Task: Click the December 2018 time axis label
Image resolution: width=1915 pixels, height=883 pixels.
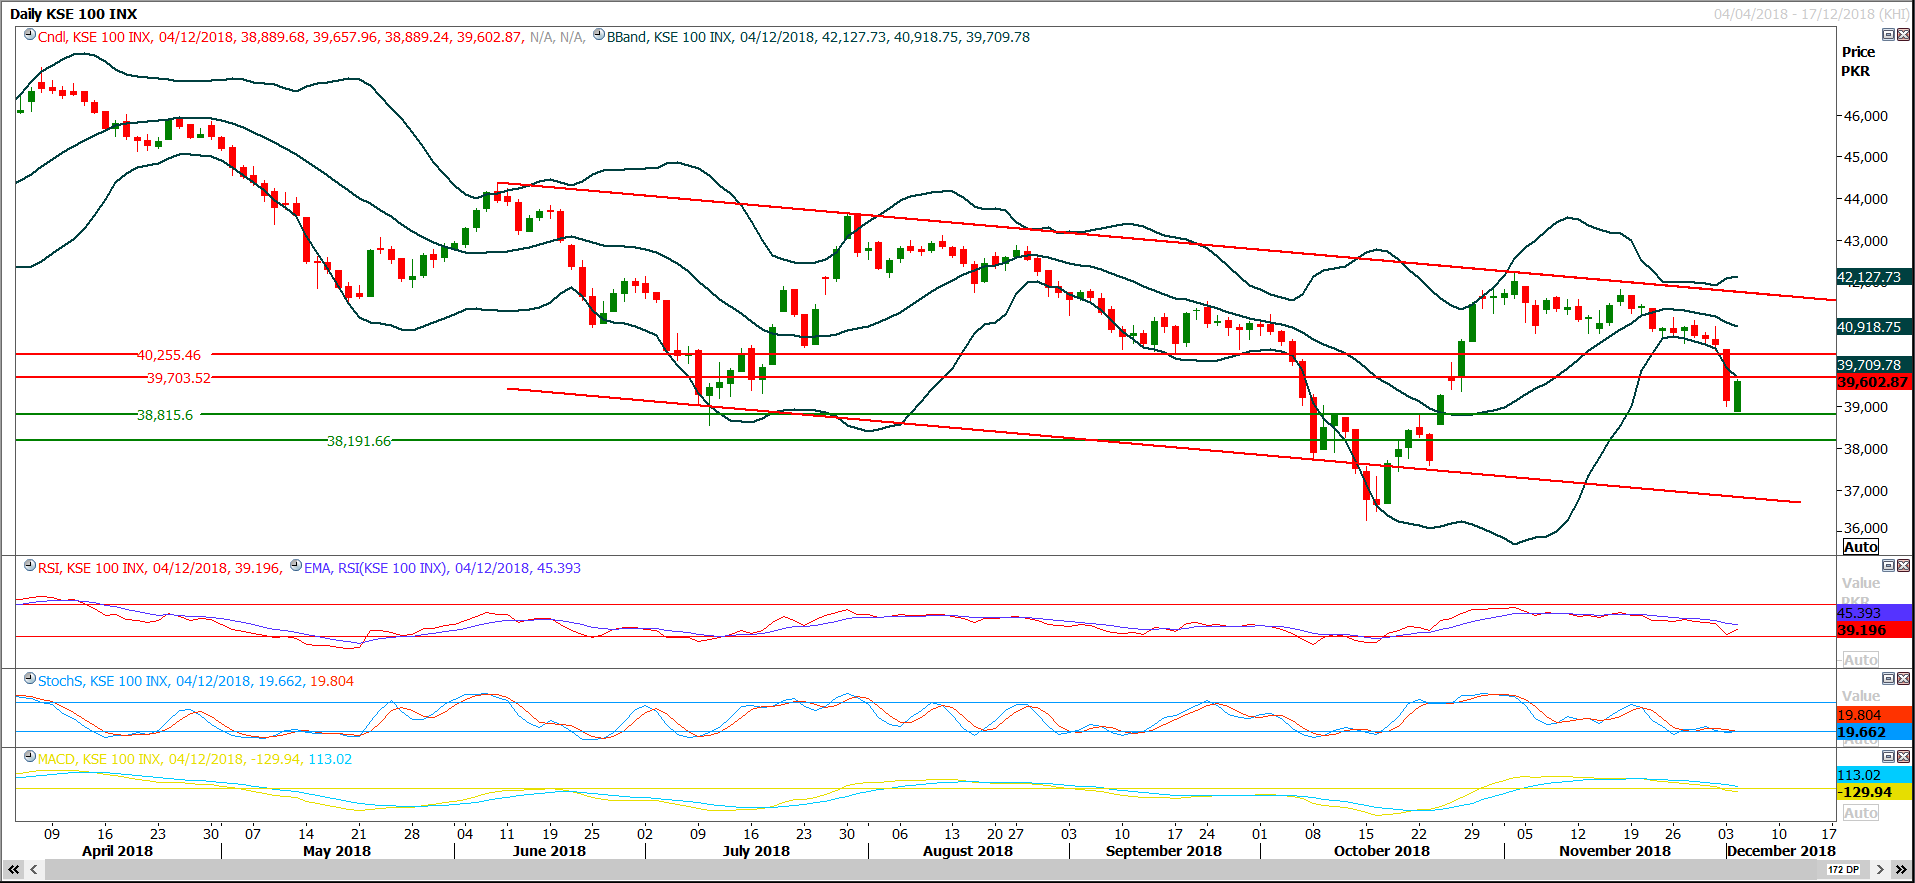Action: pos(1781,851)
